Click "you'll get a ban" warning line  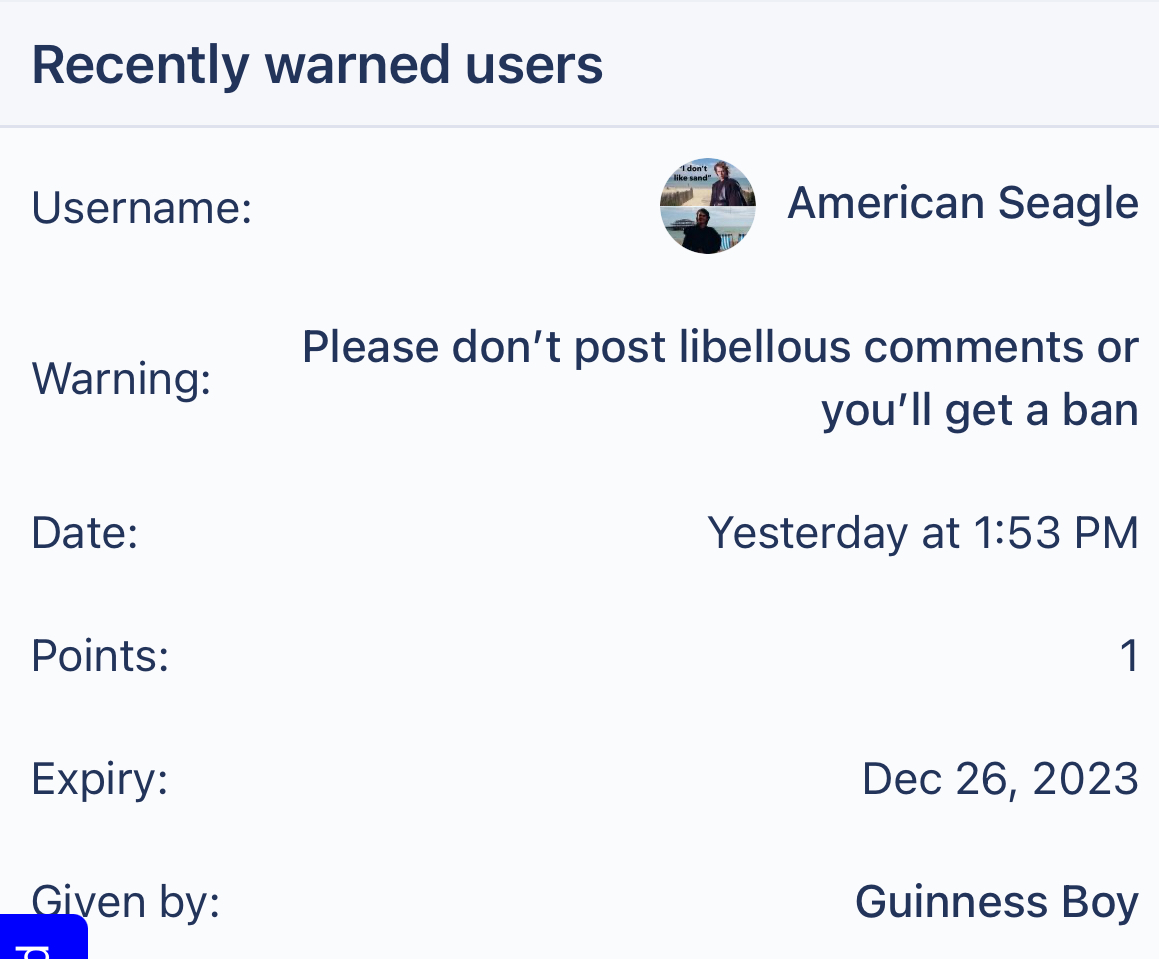pos(980,410)
